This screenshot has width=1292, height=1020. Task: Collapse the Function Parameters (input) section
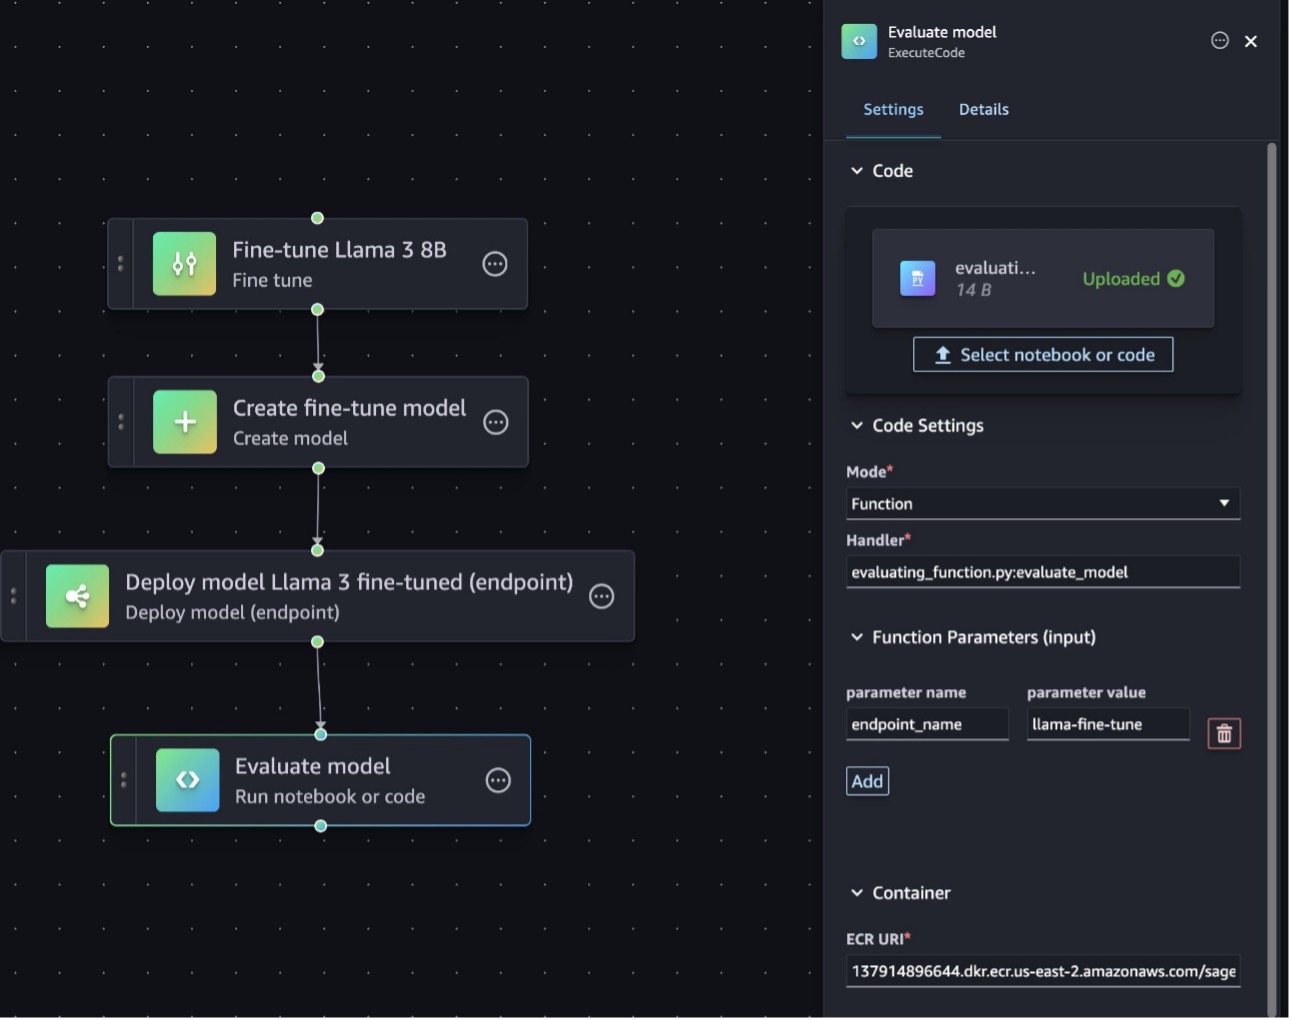pyautogui.click(x=857, y=638)
